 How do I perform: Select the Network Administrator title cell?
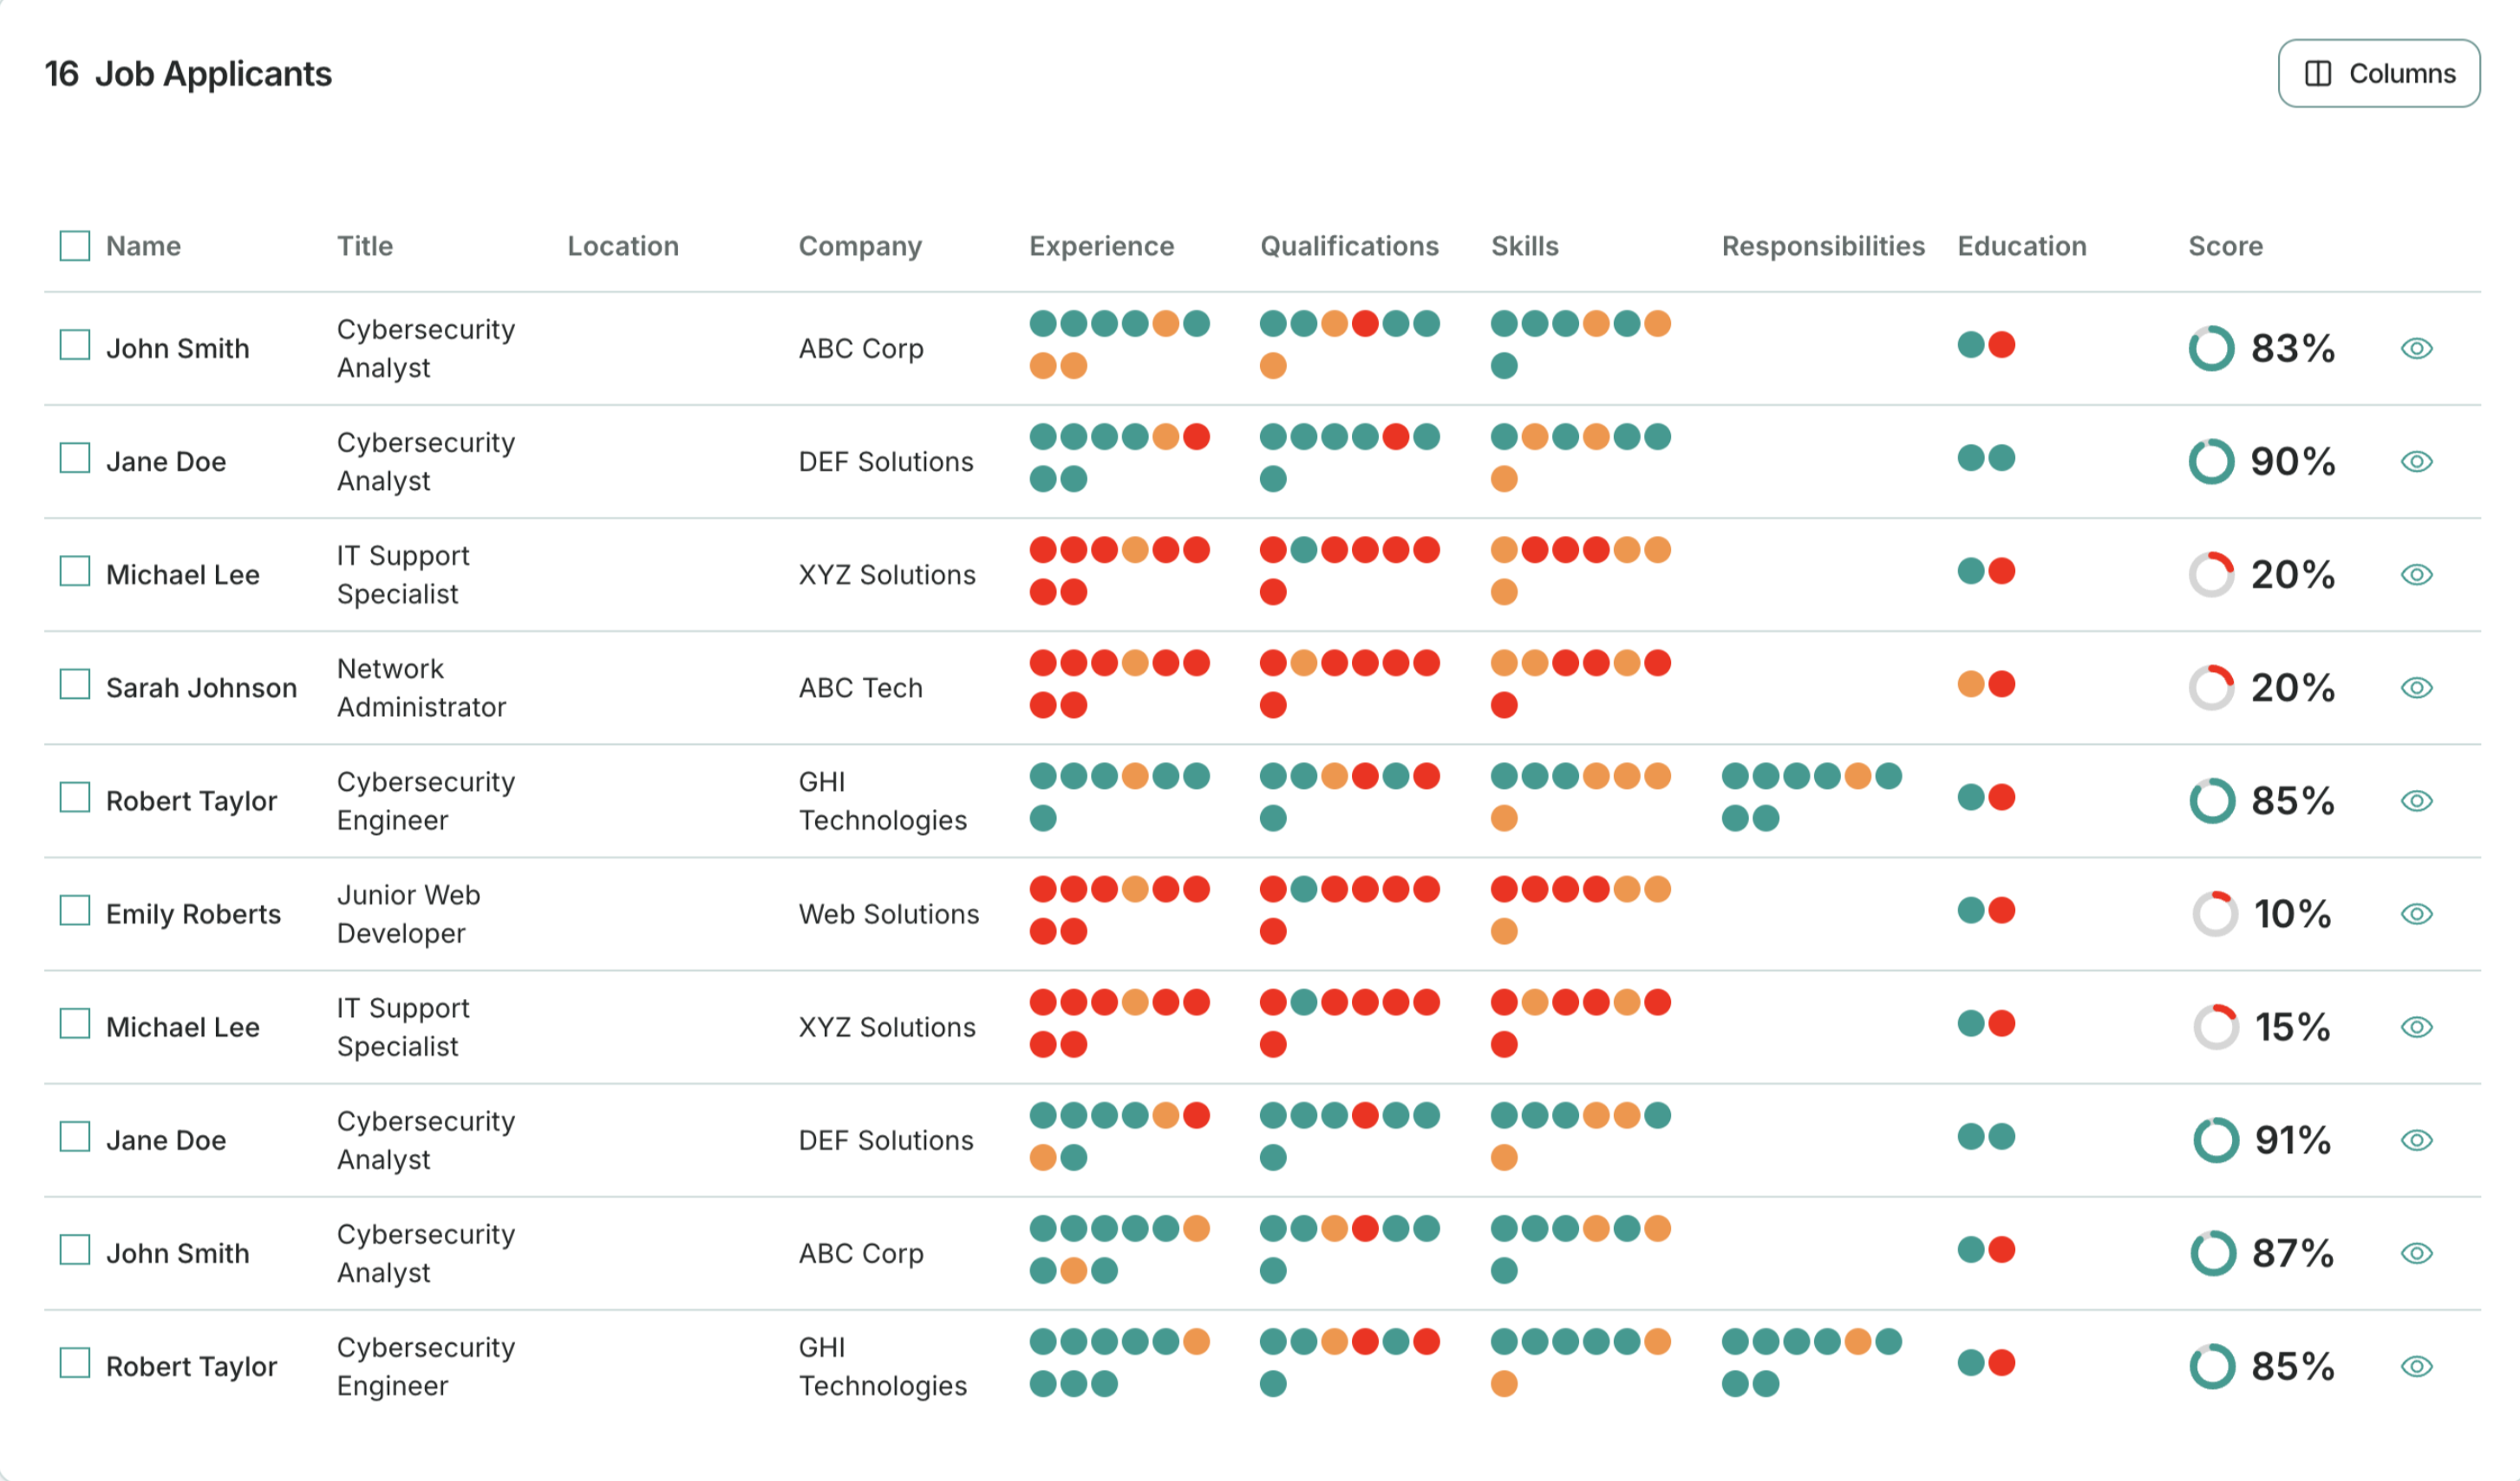(421, 687)
